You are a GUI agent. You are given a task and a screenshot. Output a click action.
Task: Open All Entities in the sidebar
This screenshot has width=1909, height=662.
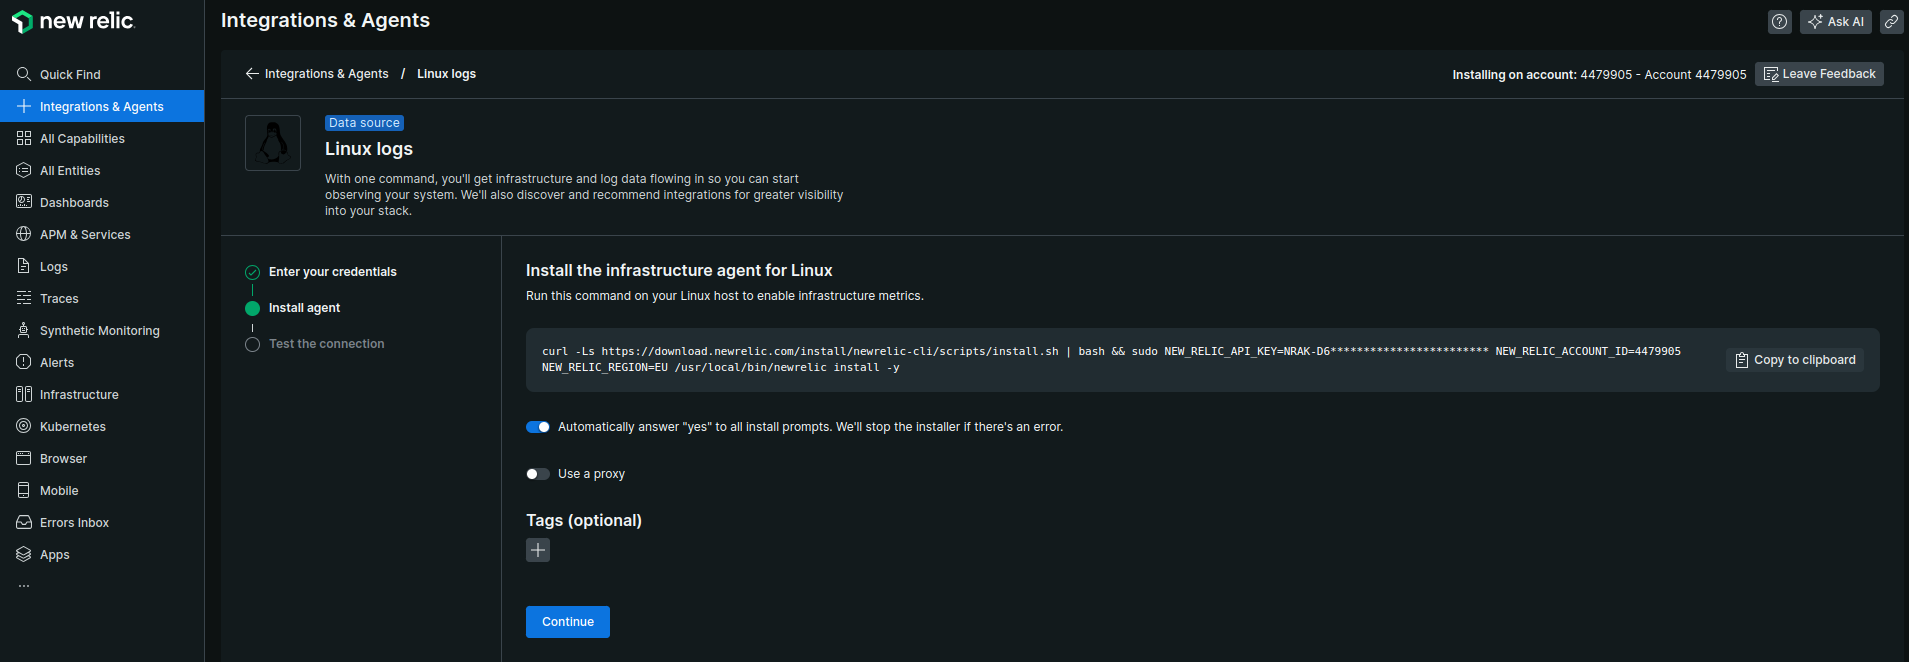pyautogui.click(x=102, y=170)
